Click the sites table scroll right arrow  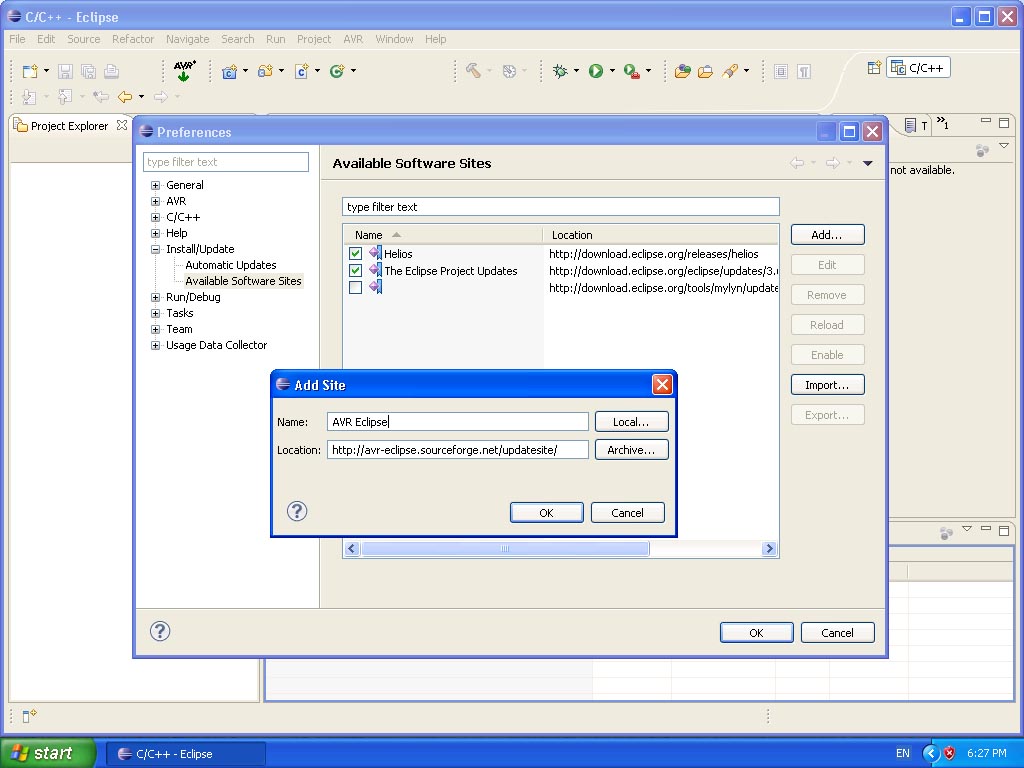(x=769, y=549)
